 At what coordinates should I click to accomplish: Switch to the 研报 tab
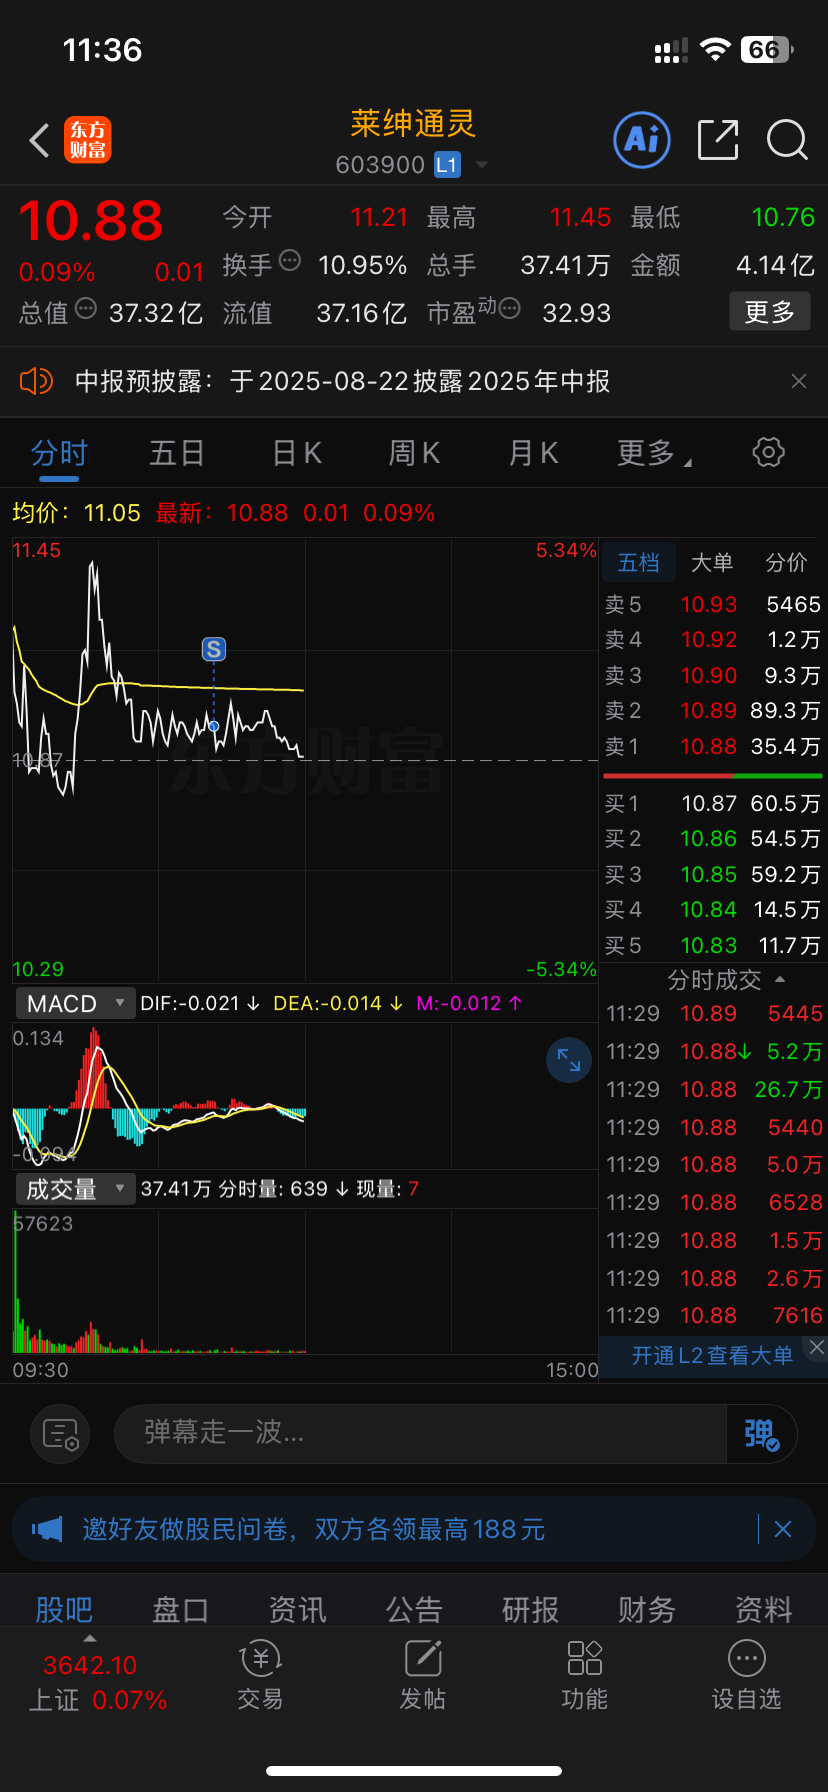[x=530, y=1609]
